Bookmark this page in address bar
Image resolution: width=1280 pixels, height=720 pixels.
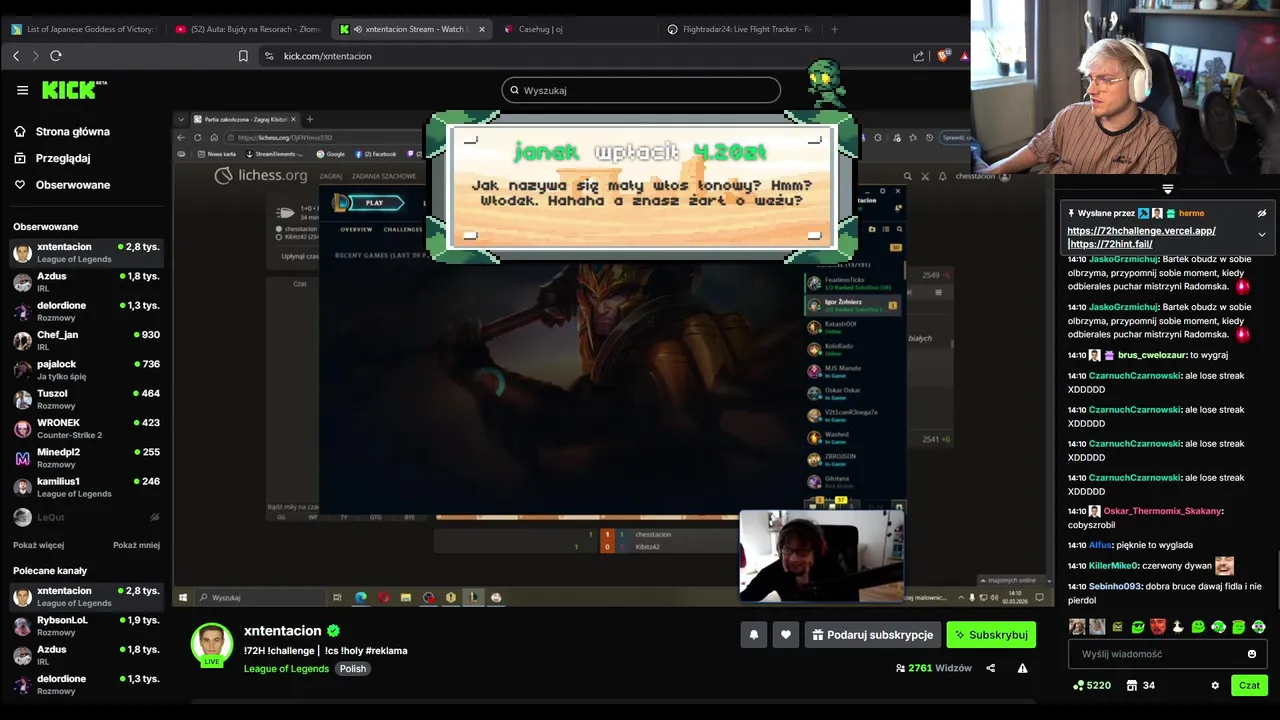(243, 56)
